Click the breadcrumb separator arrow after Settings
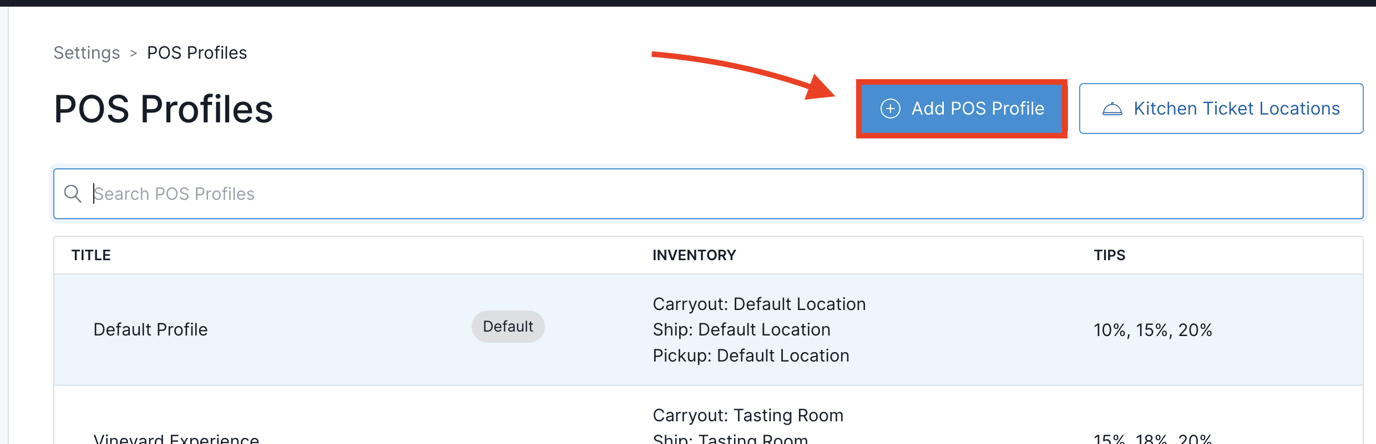 point(133,53)
